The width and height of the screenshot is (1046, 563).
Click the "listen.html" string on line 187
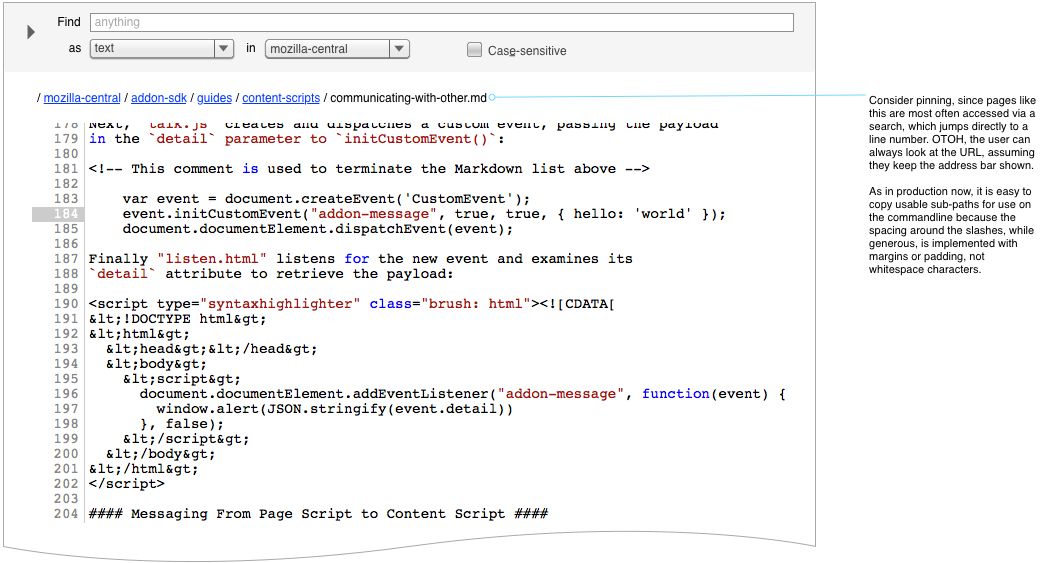212,259
